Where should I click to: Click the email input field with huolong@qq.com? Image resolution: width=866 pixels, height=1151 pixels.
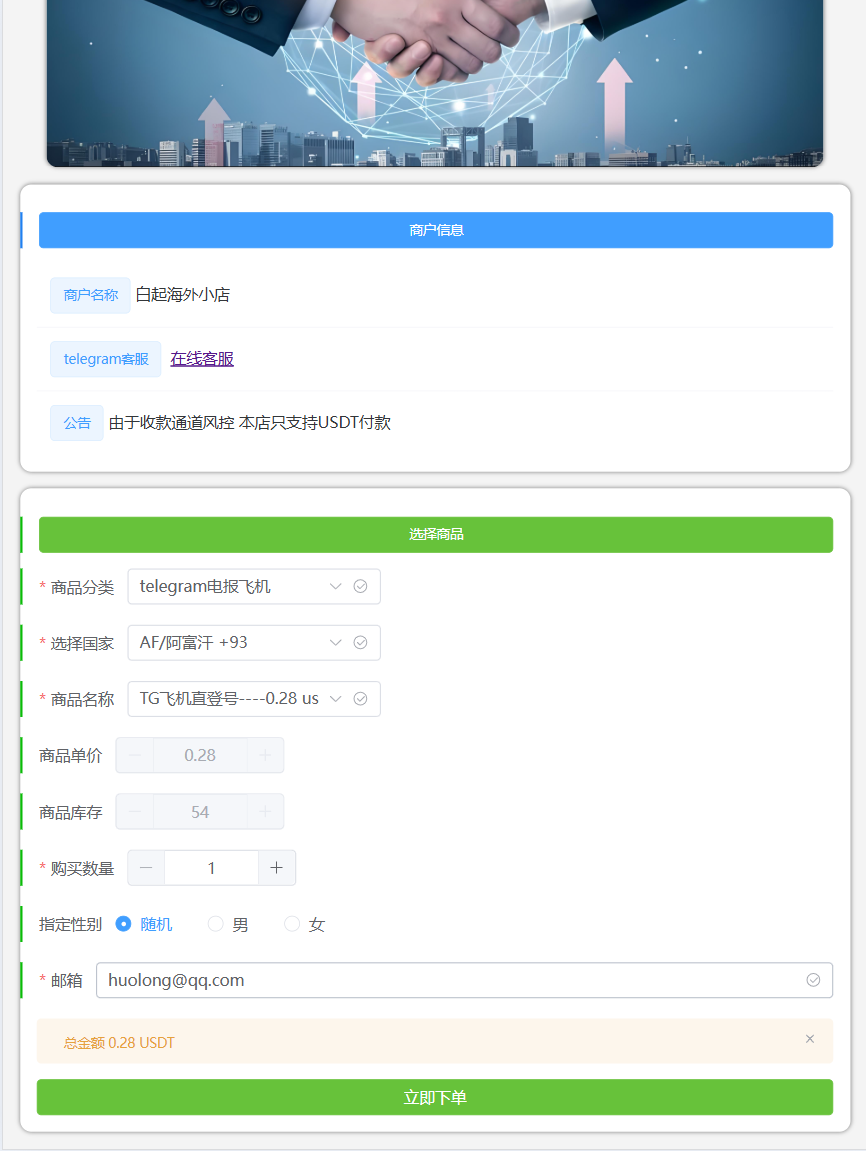click(x=450, y=980)
